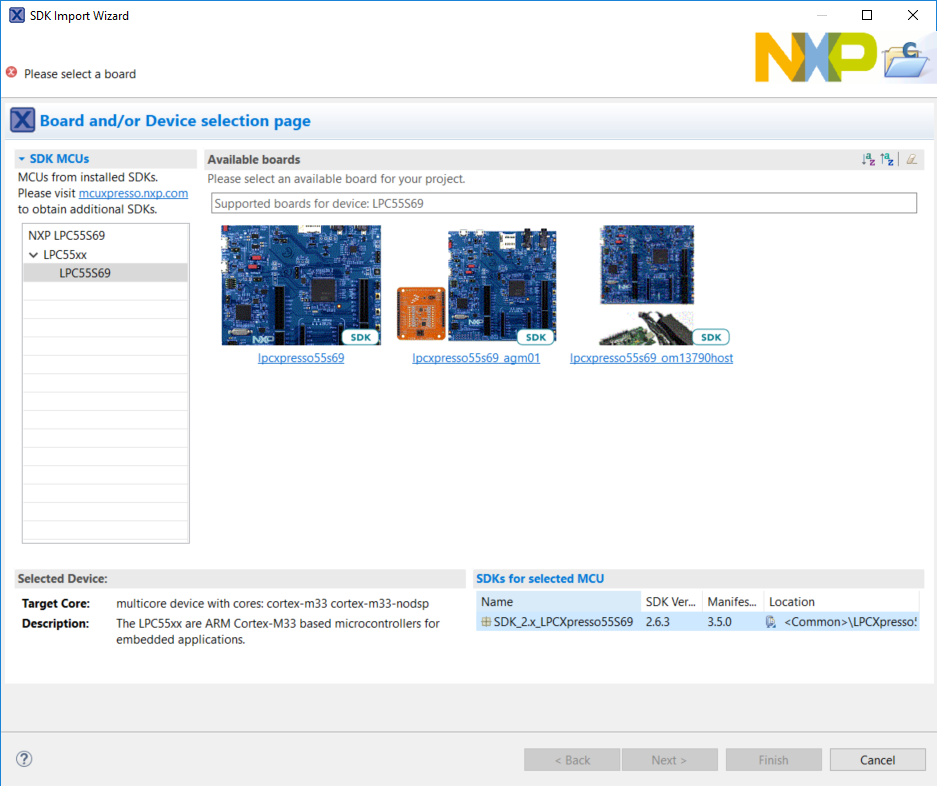The width and height of the screenshot is (937, 786).
Task: Click the SDK_2.x_LPCXpresso55S69 package icon
Action: [x=486, y=622]
